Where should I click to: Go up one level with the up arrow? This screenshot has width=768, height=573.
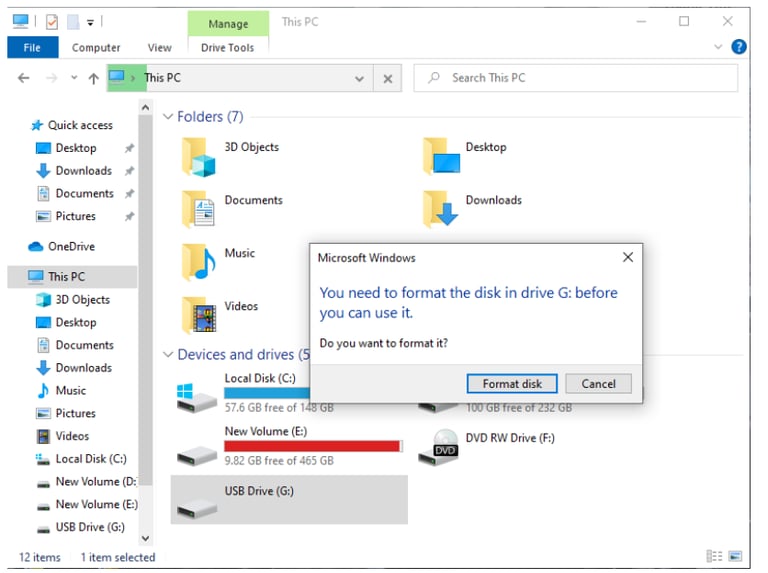(94, 78)
